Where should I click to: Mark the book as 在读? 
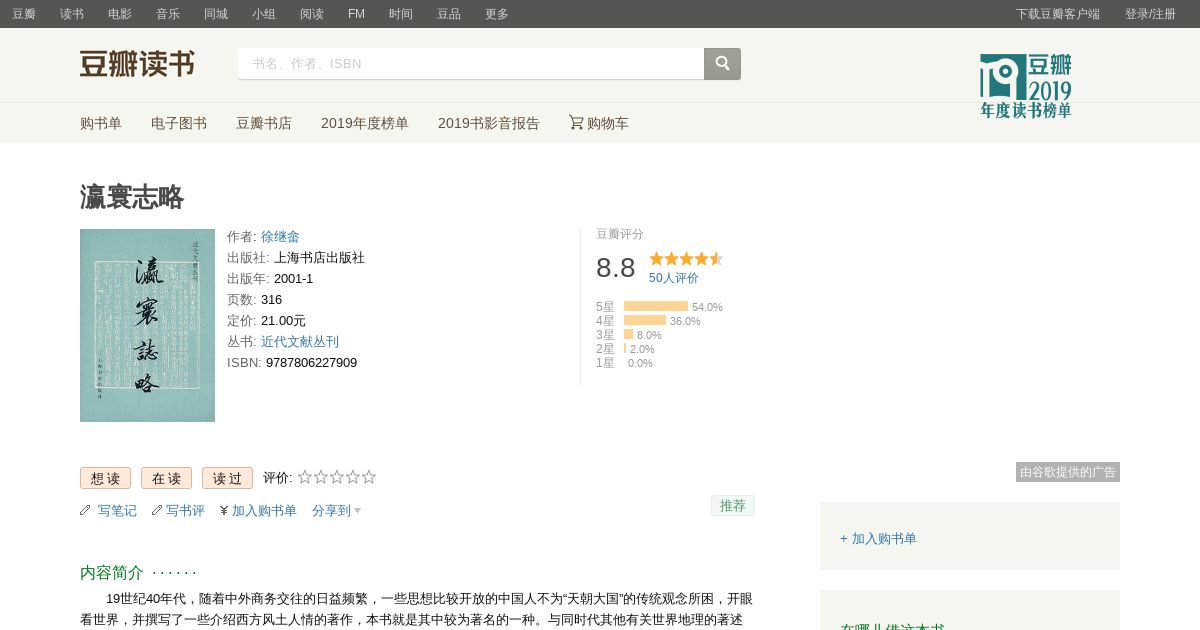pyautogui.click(x=166, y=478)
